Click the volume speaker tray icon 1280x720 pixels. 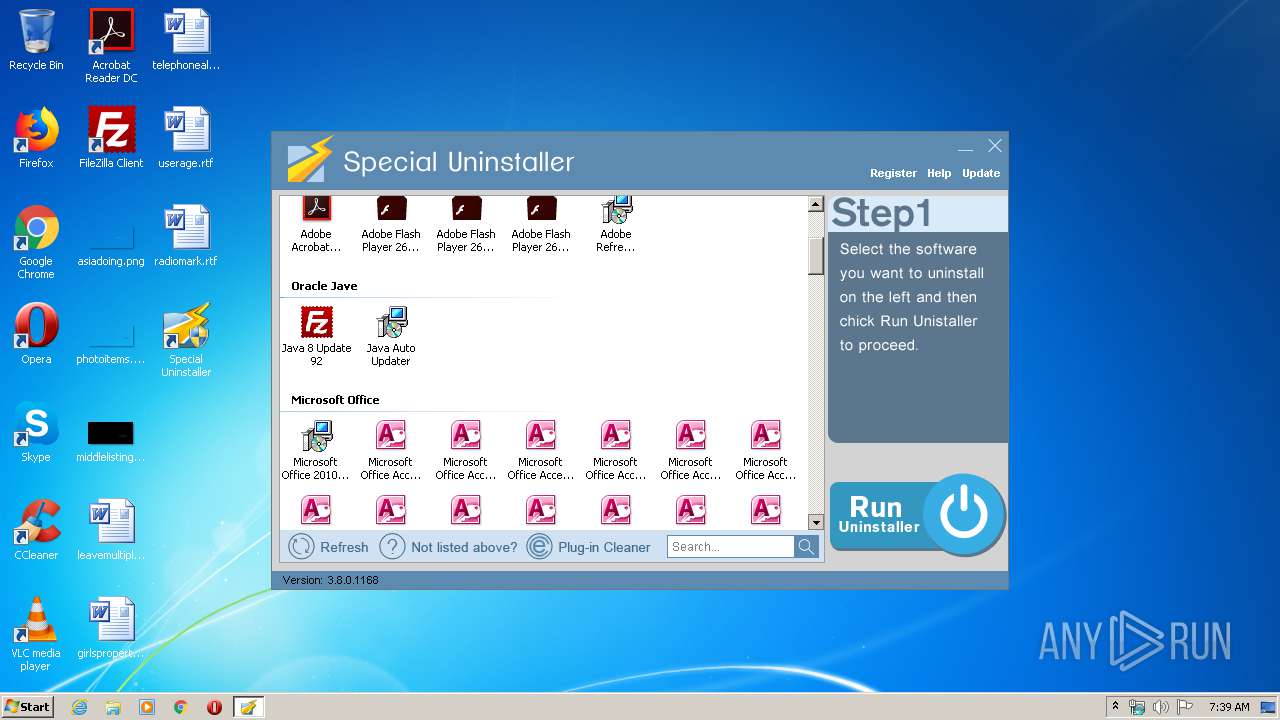point(1160,707)
